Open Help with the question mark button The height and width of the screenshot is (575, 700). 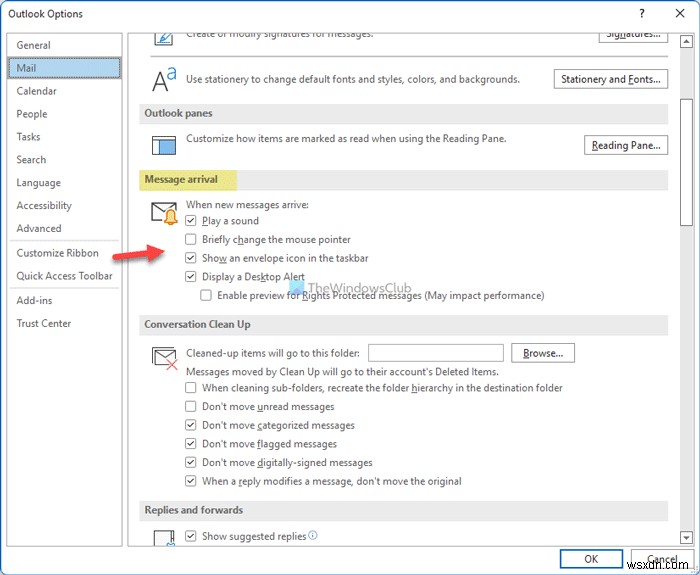click(x=642, y=13)
